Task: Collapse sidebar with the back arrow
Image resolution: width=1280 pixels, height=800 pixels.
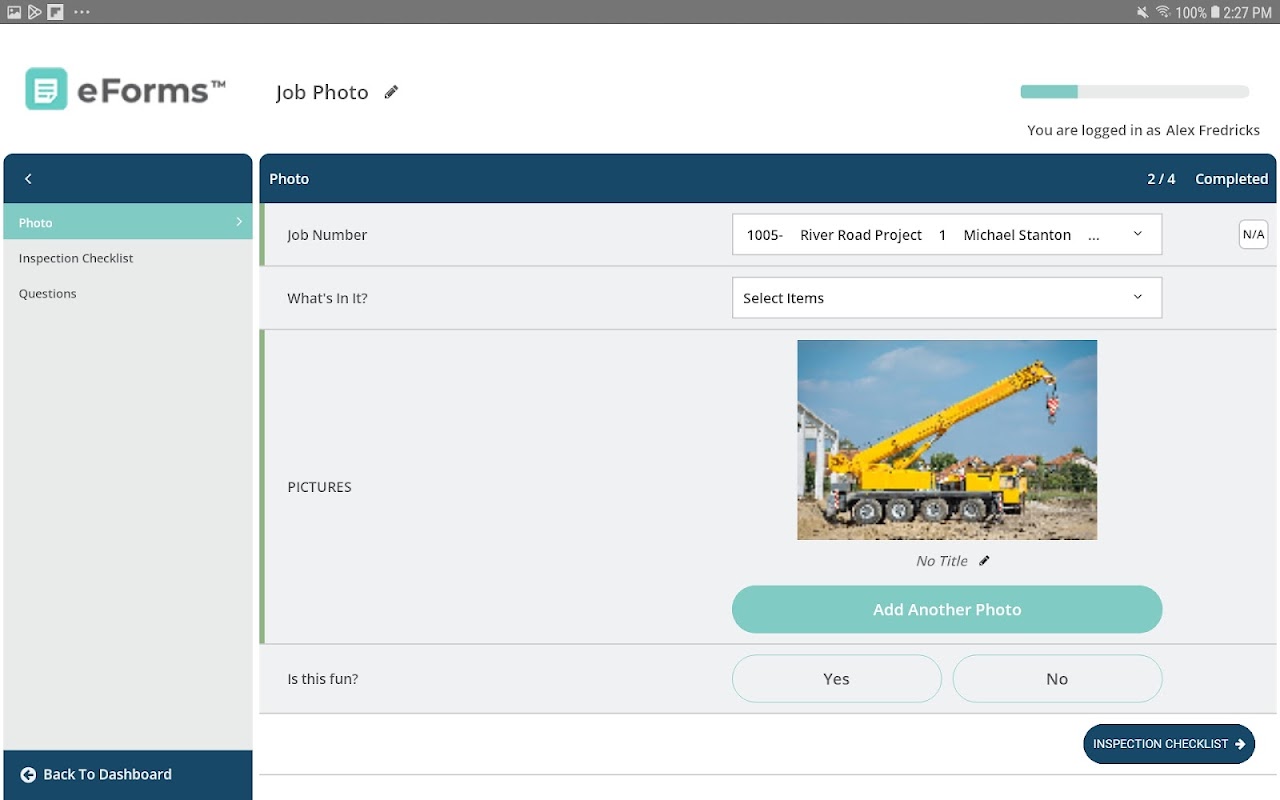Action: (28, 179)
